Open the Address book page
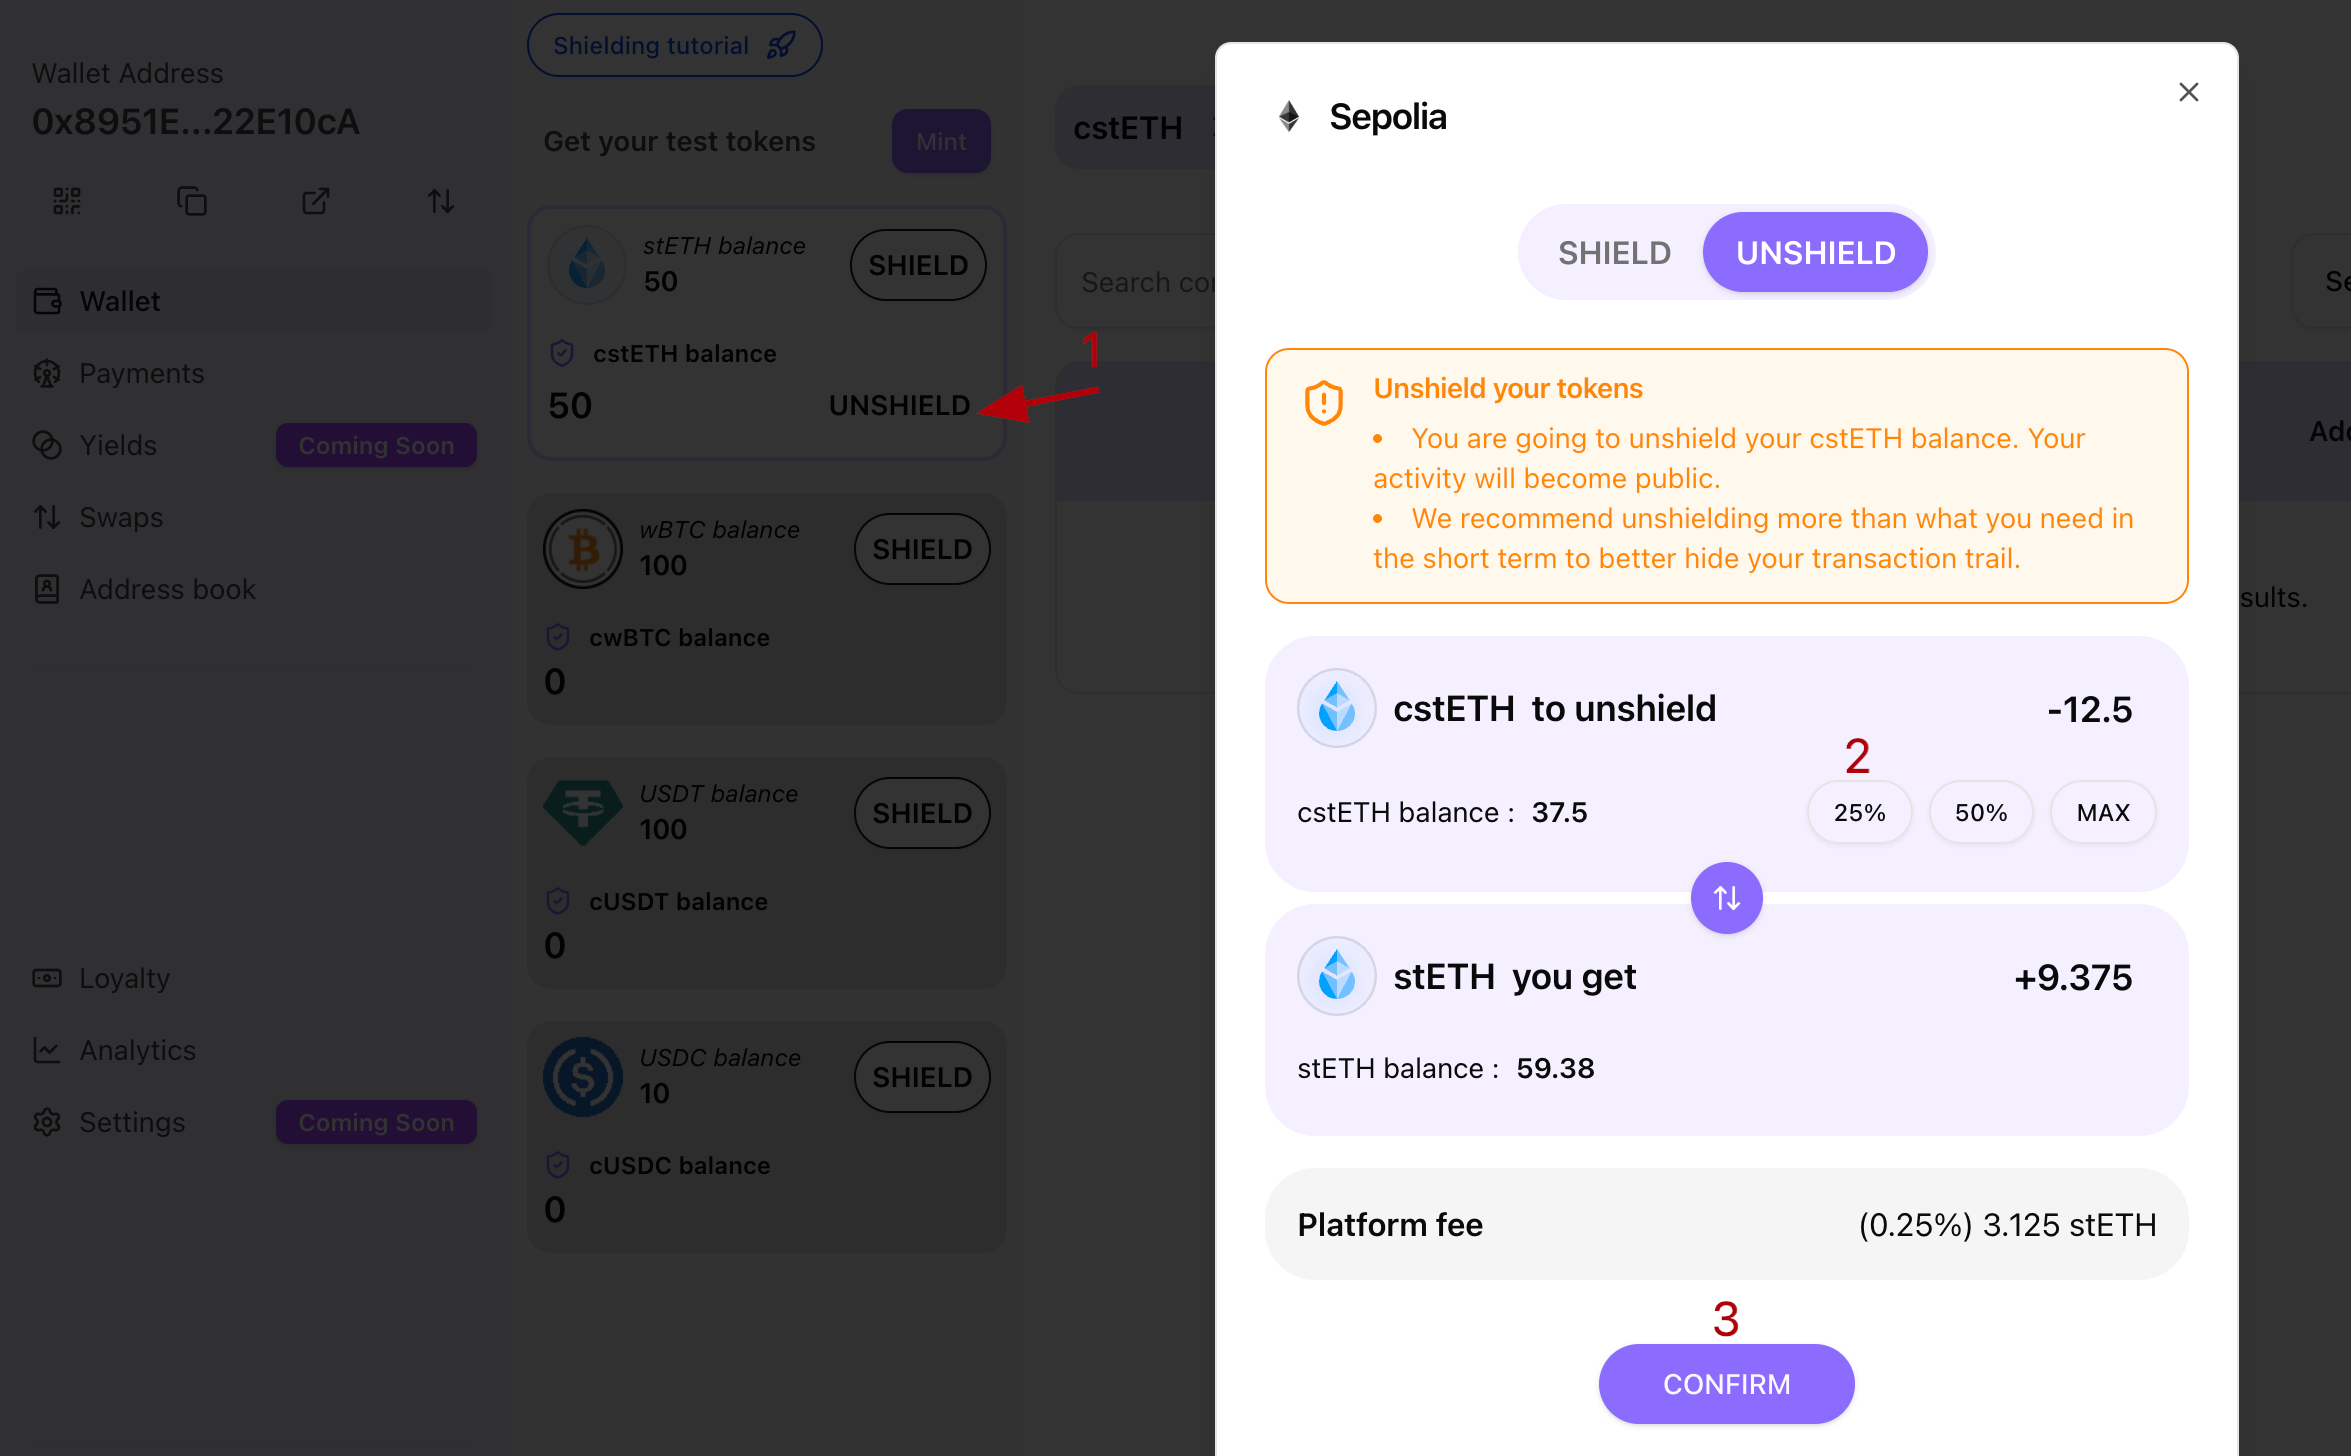 pyautogui.click(x=167, y=589)
